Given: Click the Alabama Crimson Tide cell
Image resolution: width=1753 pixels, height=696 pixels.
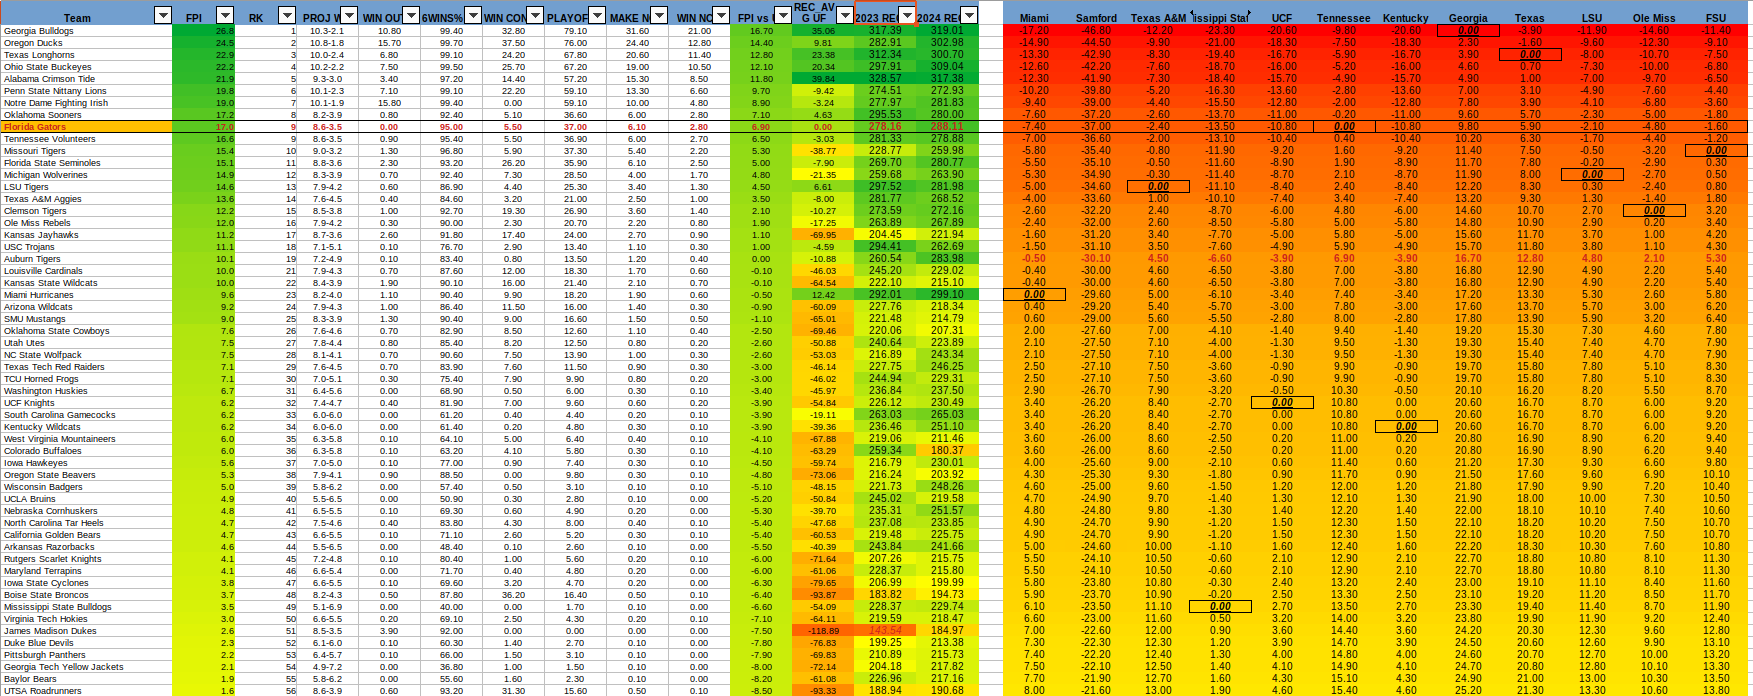Looking at the screenshot, I should click(86, 79).
